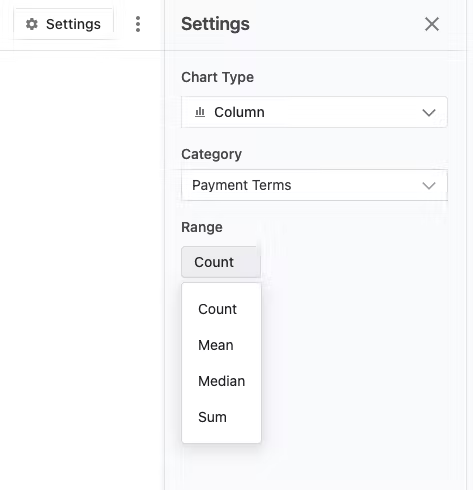Expand the Chart Type chevron arrow
This screenshot has height=490, width=473.
[429, 112]
